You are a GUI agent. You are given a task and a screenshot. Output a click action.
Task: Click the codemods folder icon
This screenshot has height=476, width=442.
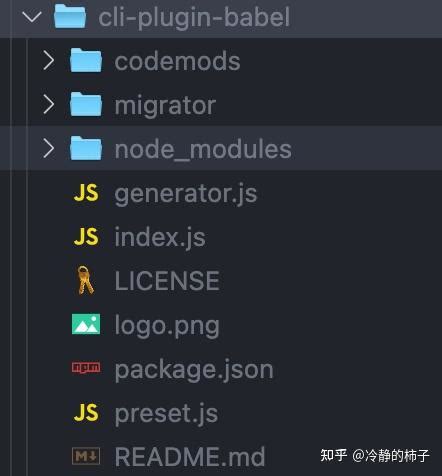pyautogui.click(x=86, y=60)
